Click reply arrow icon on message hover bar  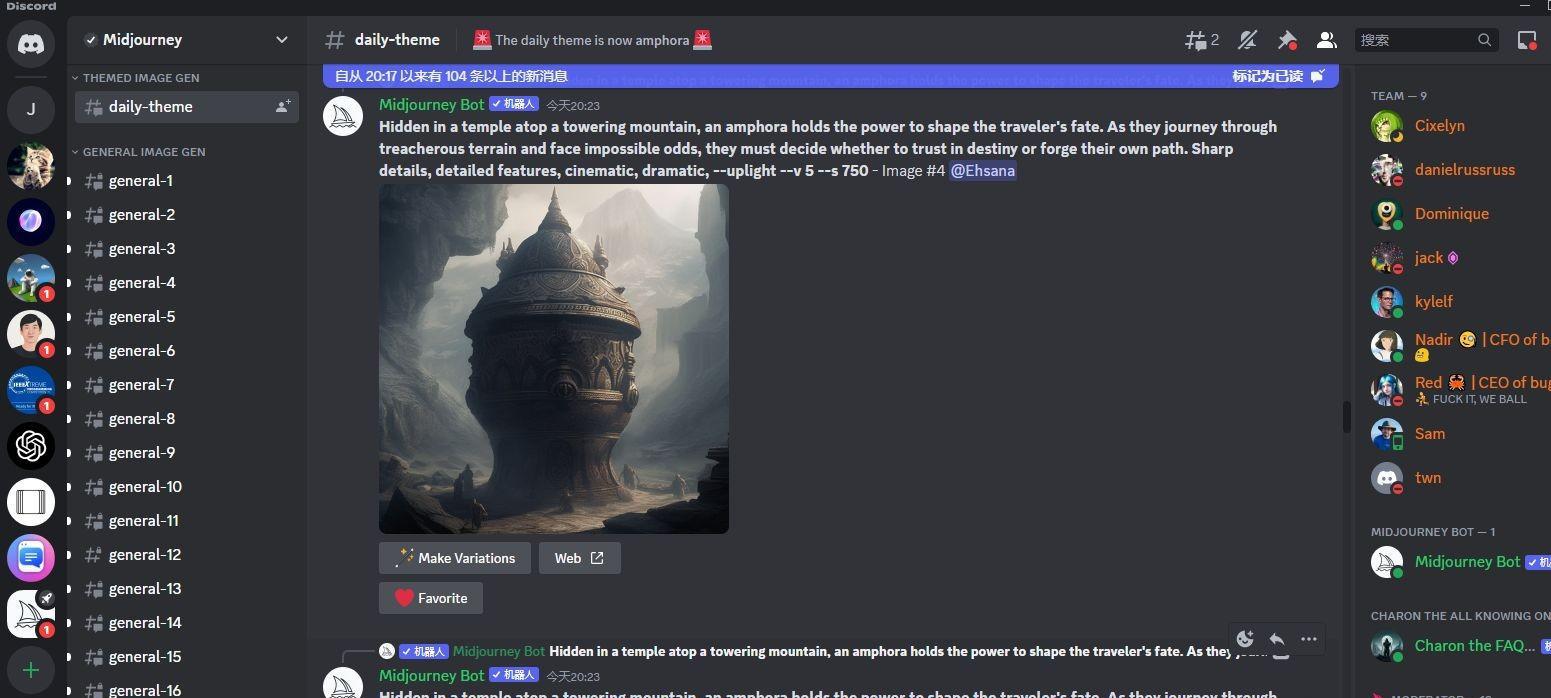(x=1277, y=639)
